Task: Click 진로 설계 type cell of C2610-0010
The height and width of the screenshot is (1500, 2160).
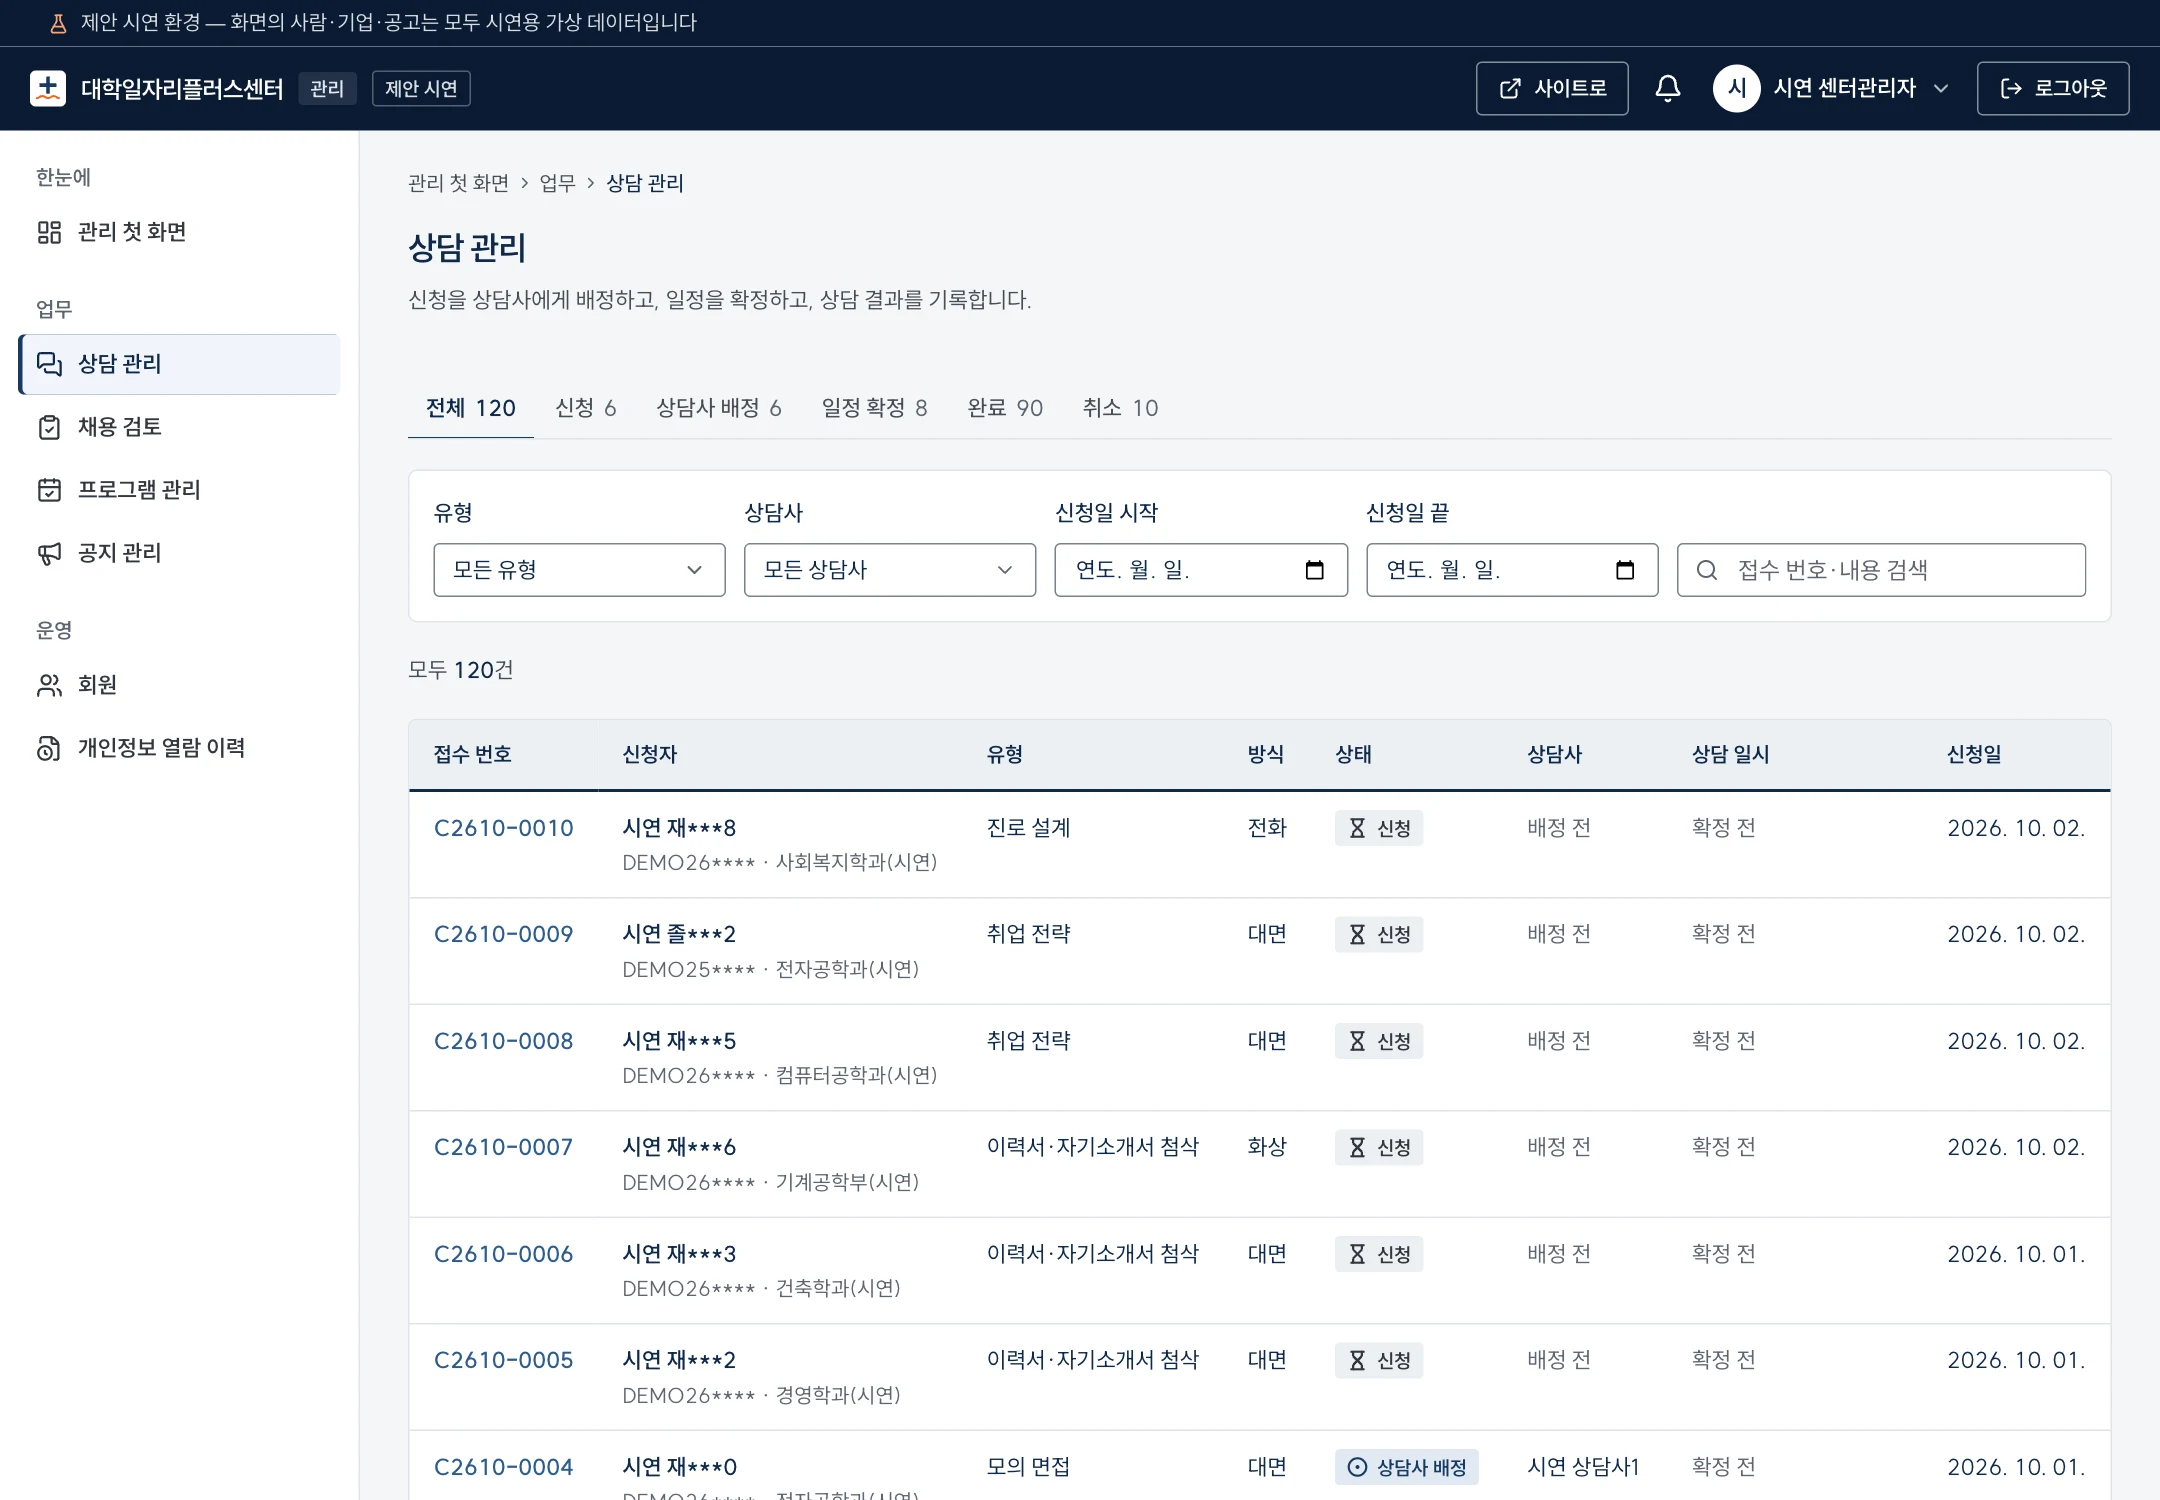Action: pyautogui.click(x=1028, y=828)
